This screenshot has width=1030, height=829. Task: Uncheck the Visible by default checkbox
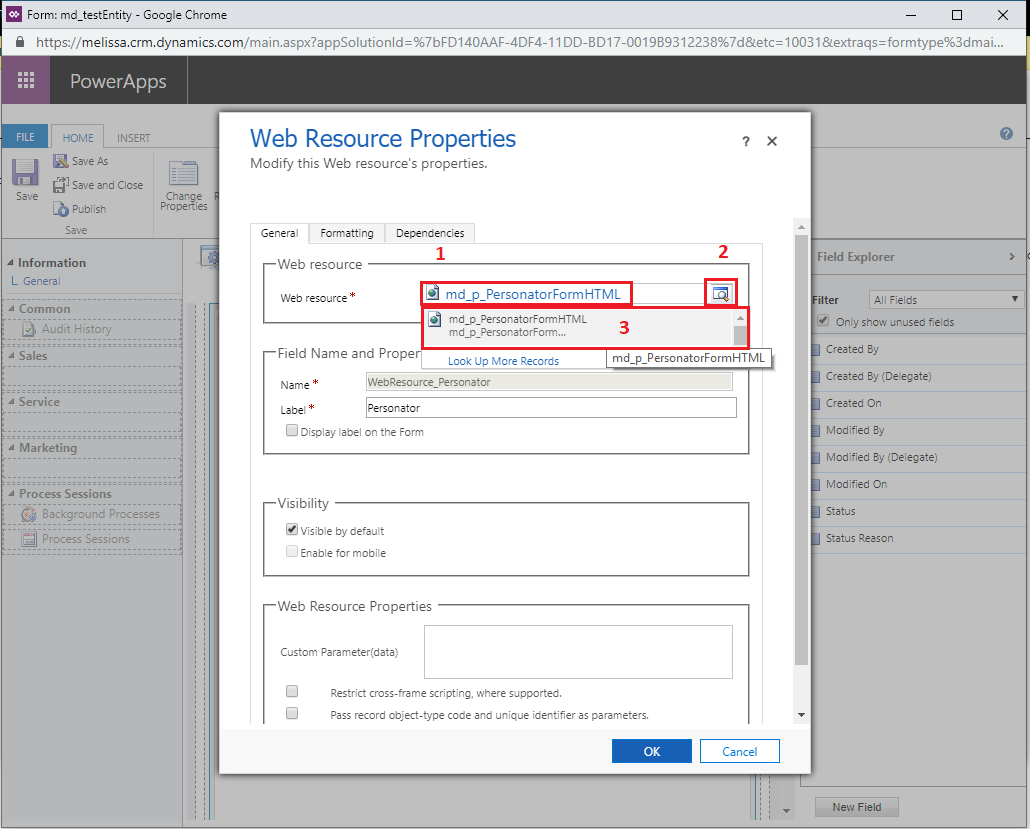[x=292, y=529]
